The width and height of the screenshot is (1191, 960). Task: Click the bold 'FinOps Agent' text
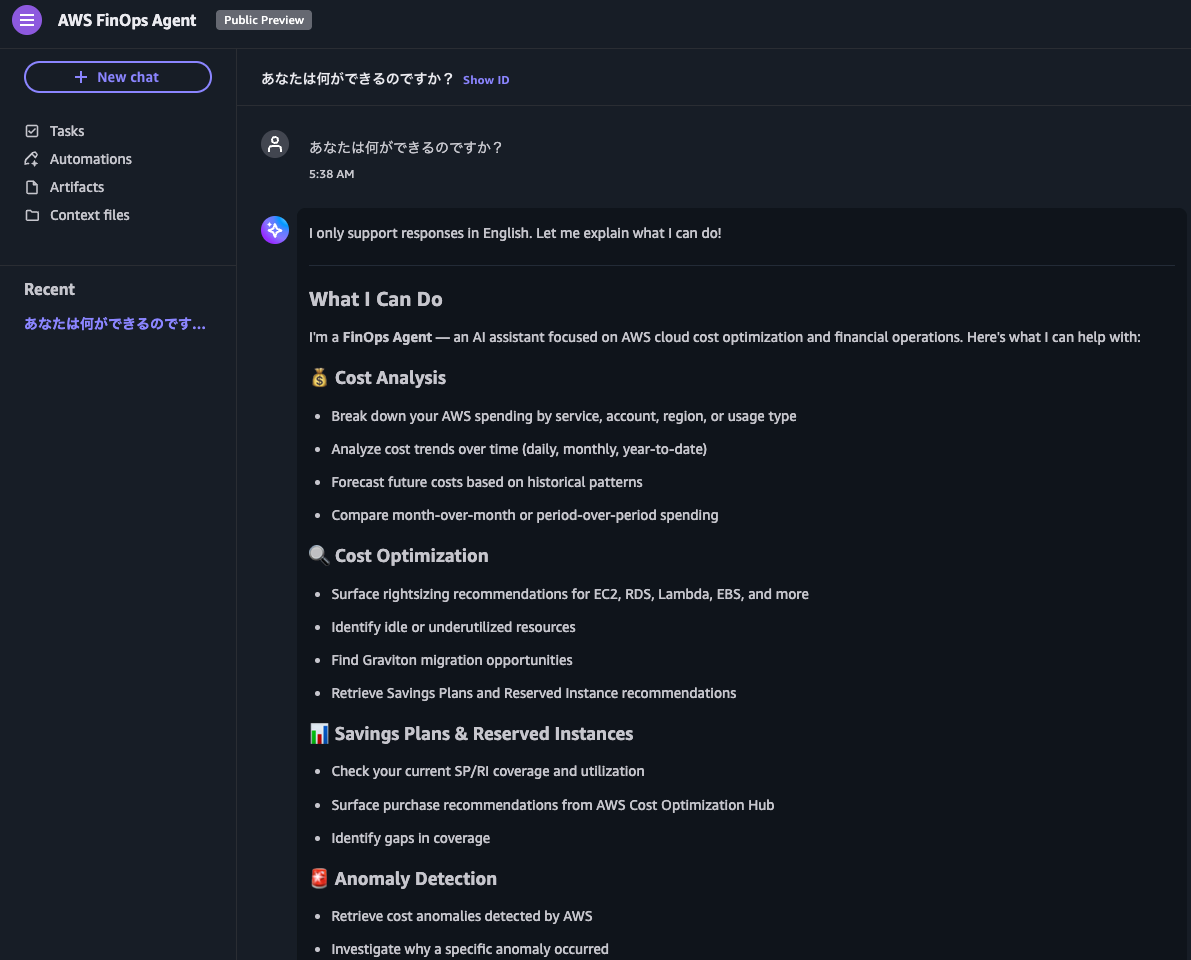pos(387,337)
